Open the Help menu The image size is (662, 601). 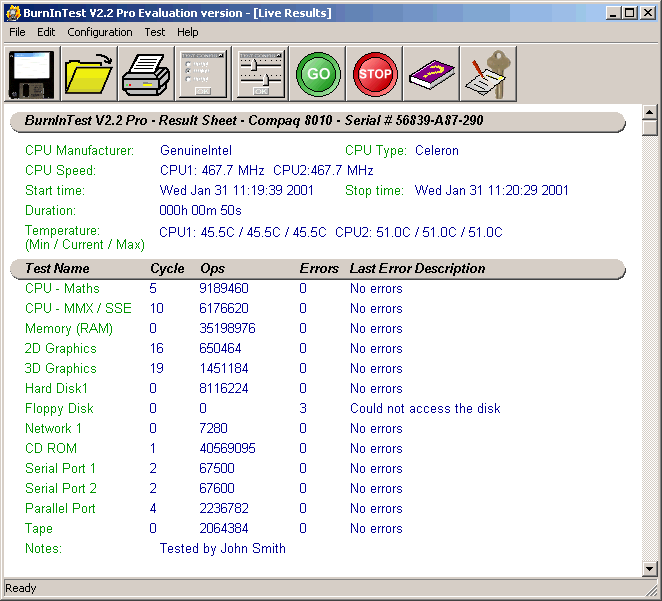[x=187, y=32]
